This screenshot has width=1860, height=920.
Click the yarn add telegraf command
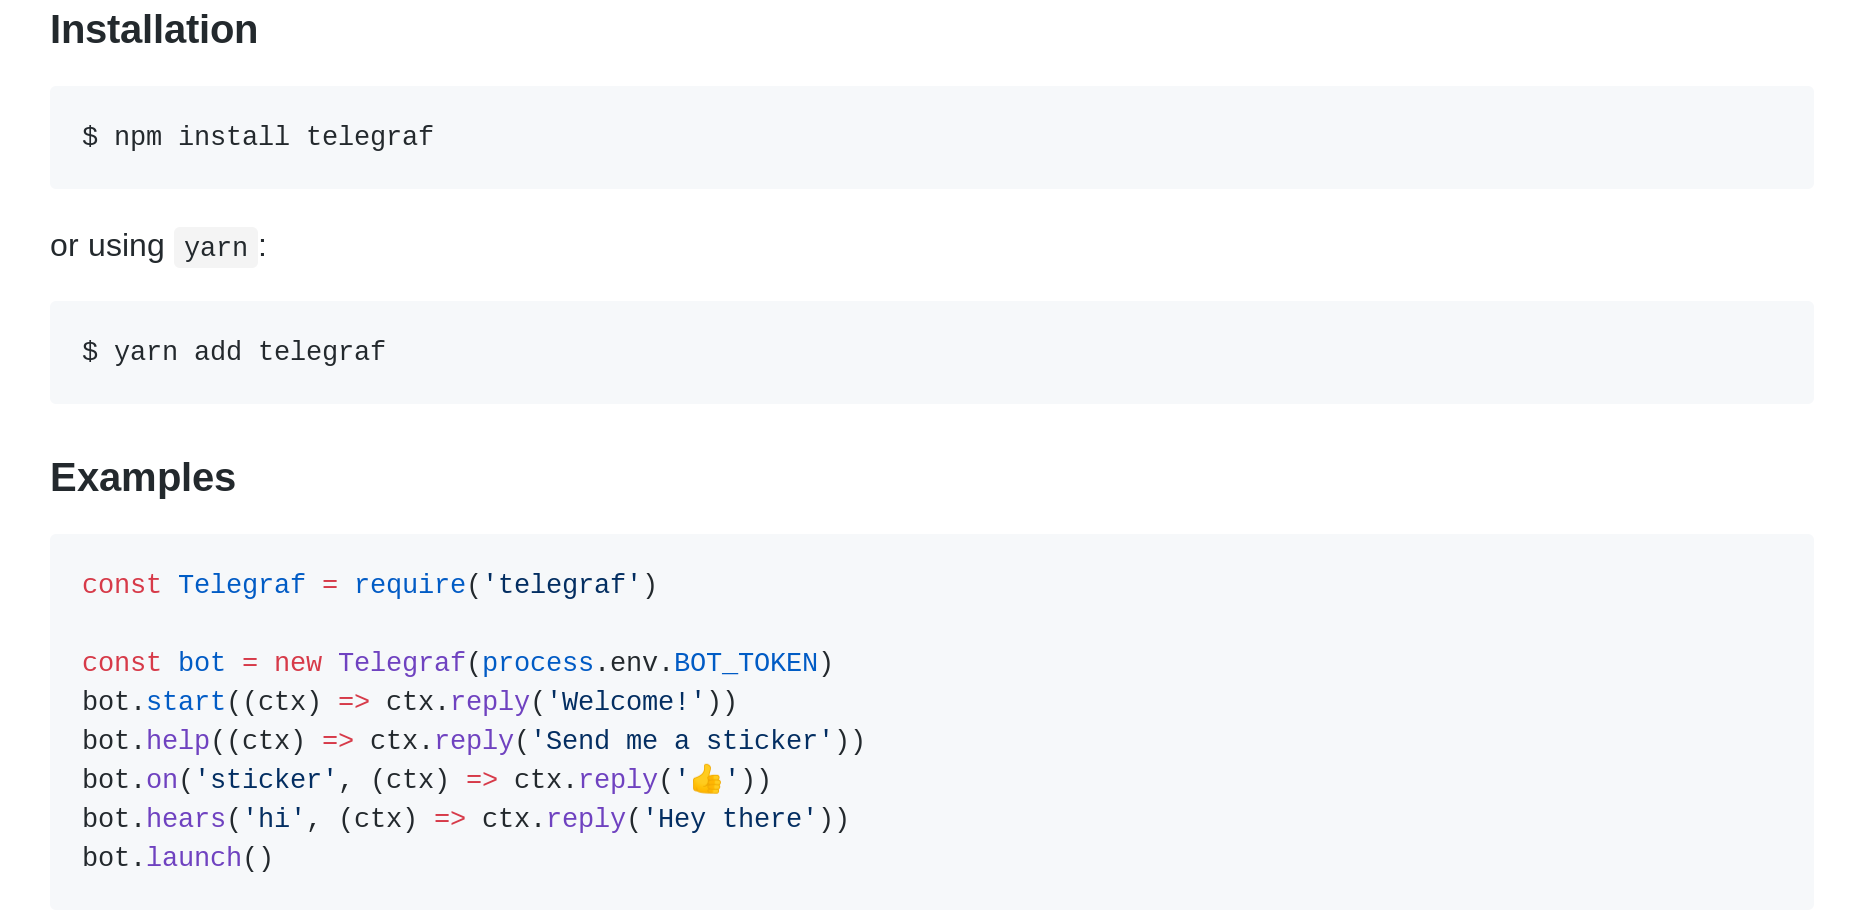(x=234, y=352)
